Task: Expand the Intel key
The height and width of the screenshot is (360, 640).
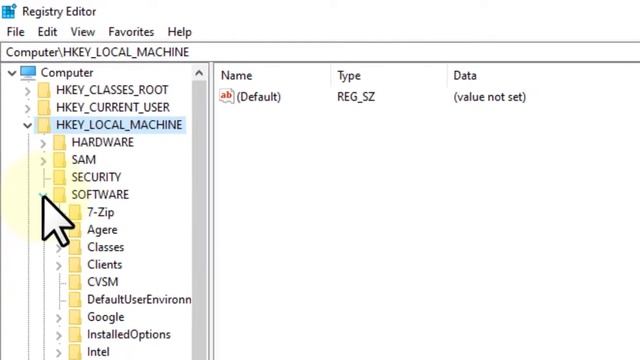Action: [59, 353]
